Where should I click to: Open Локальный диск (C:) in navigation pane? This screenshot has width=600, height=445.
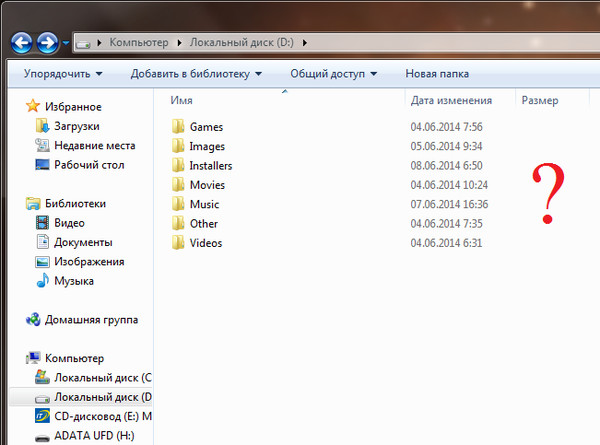point(103,378)
